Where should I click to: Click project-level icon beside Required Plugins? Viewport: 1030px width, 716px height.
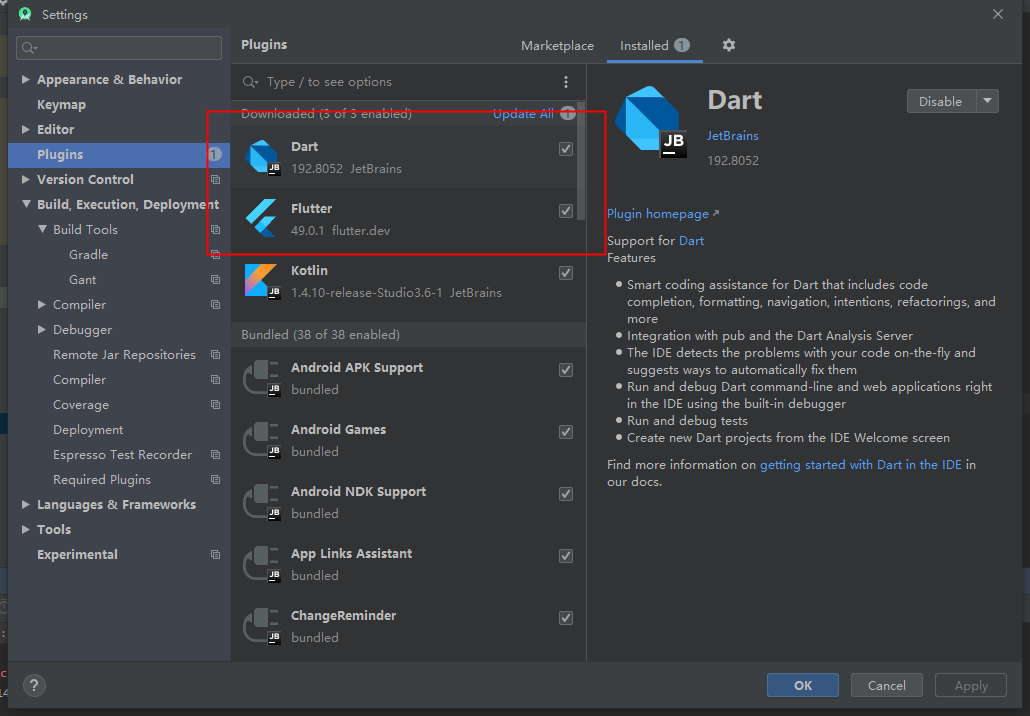tap(215, 480)
